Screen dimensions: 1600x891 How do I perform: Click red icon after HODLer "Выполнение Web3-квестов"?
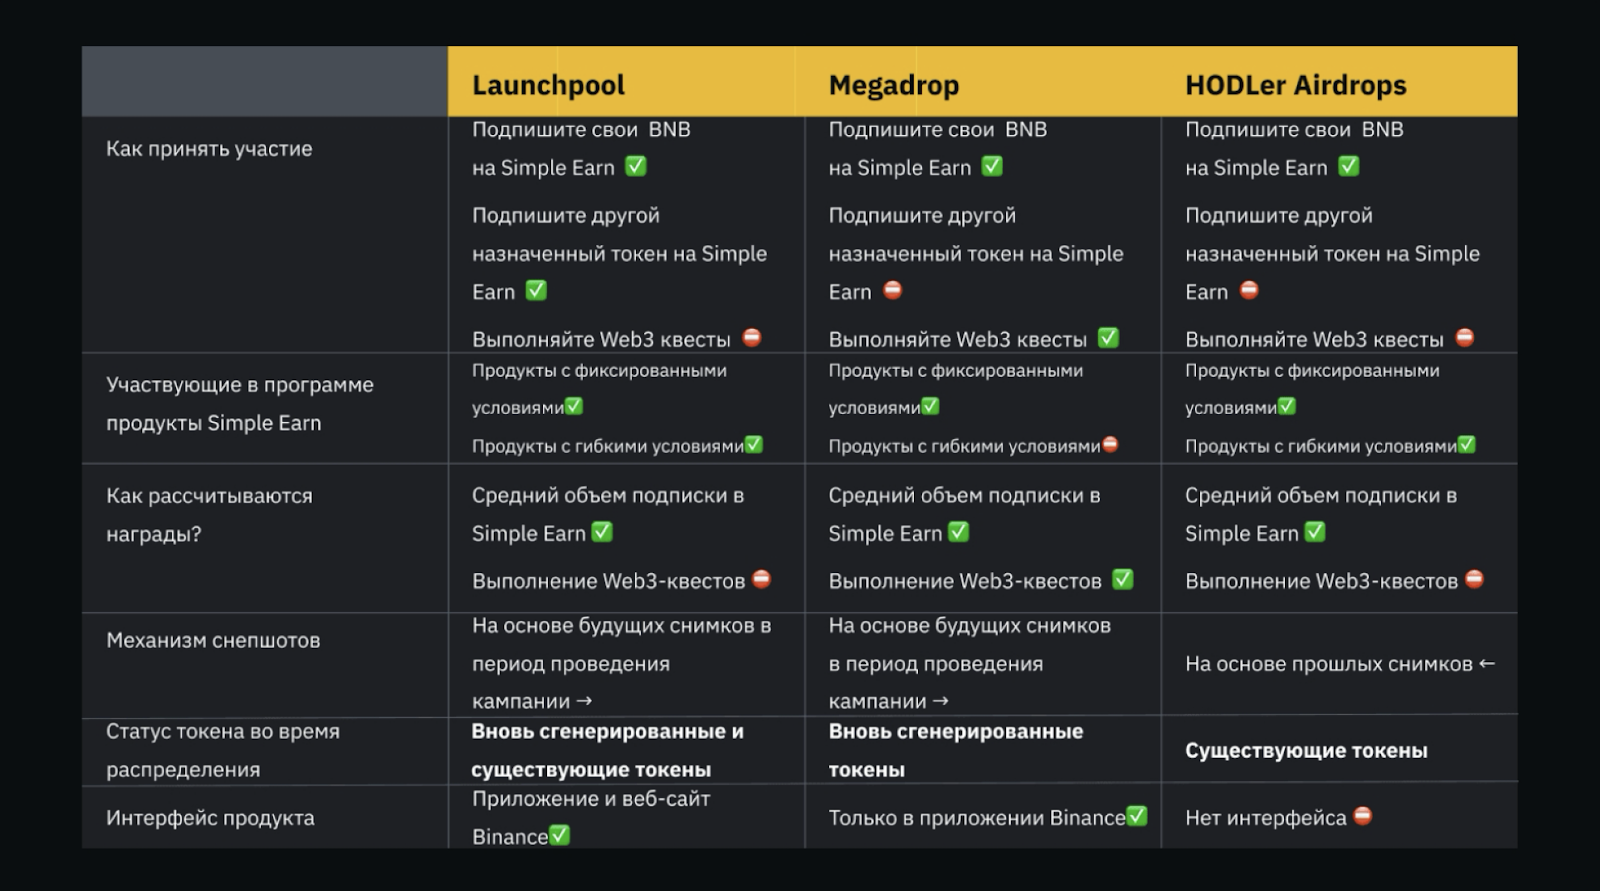click(1474, 580)
